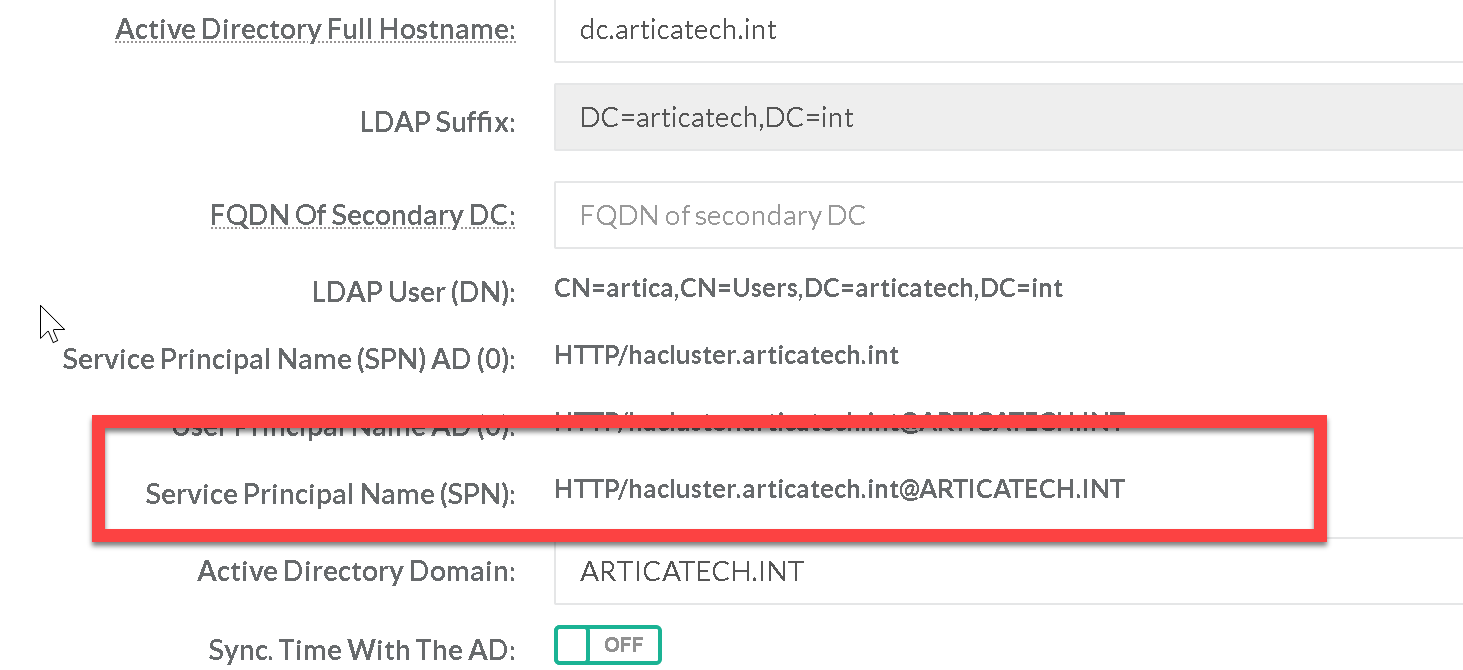Click the HTTP/hacluster.articatech.int SPN AD value

(726, 355)
